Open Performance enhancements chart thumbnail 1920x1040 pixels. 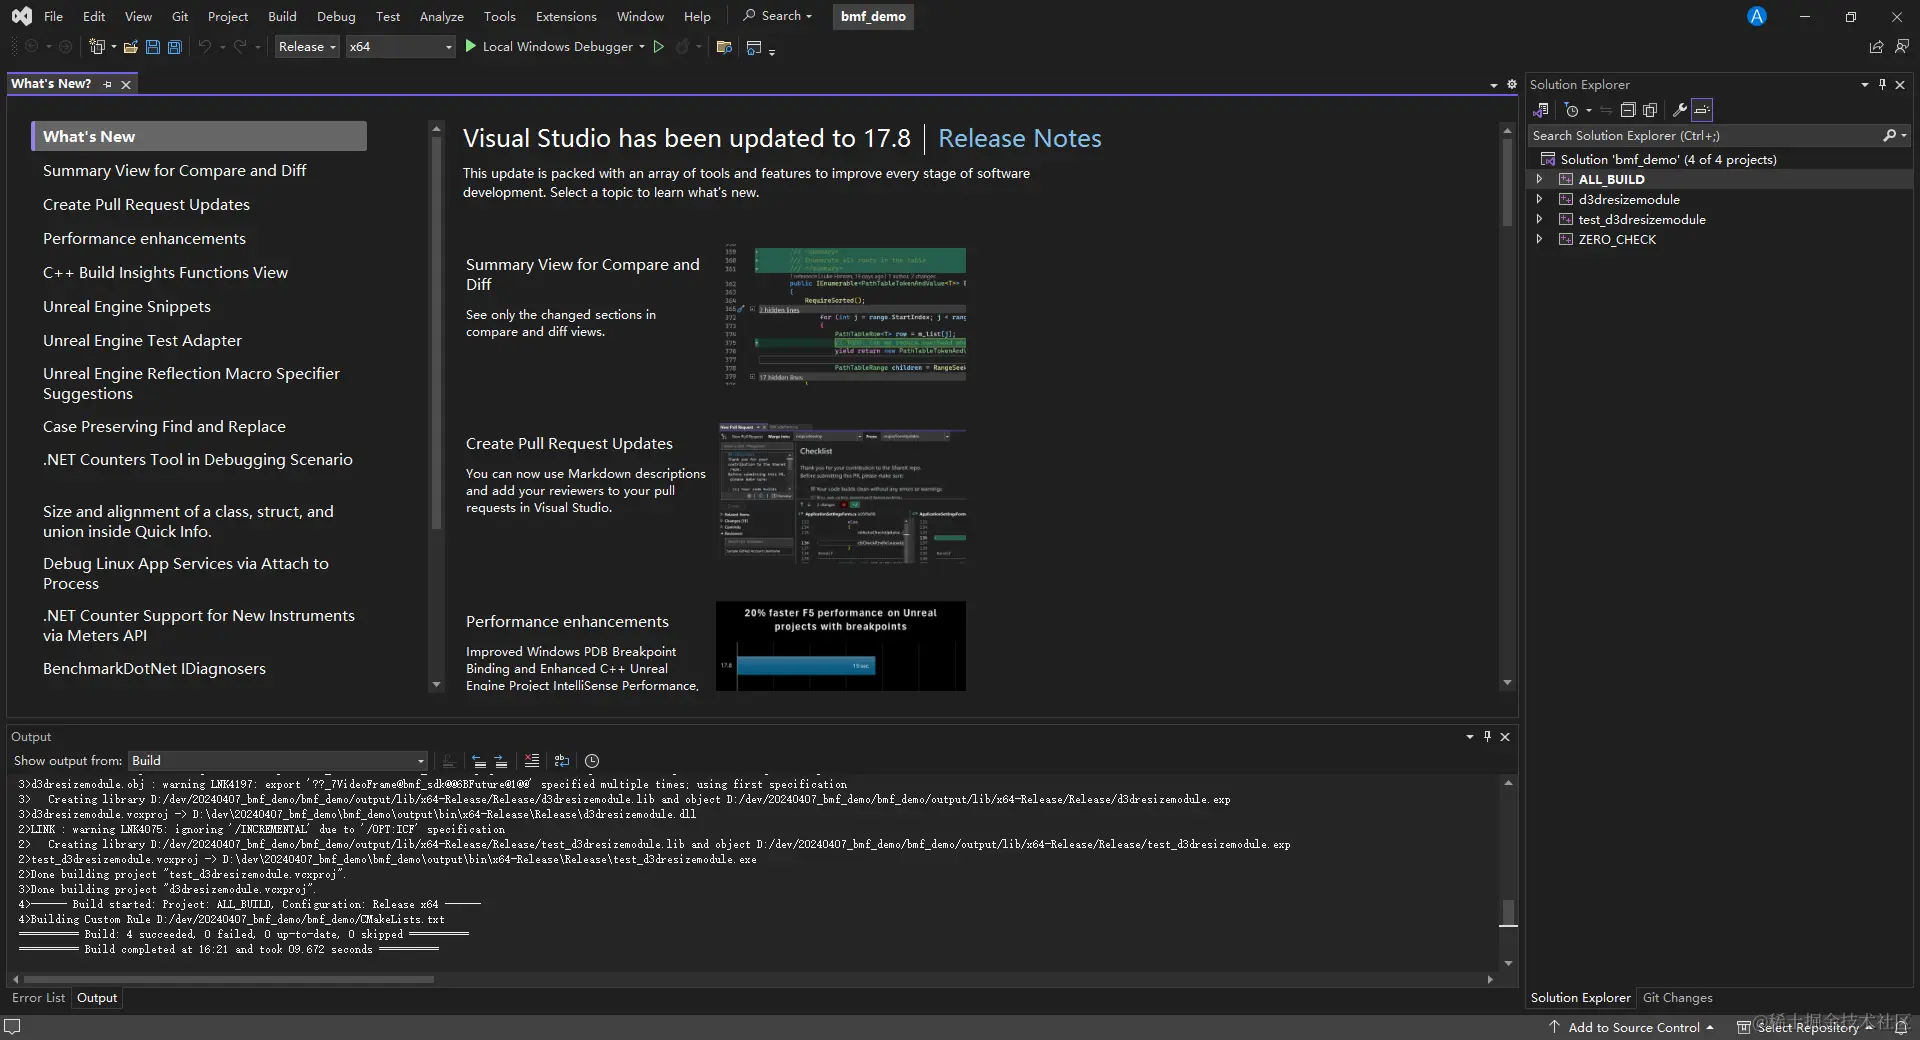click(x=841, y=646)
